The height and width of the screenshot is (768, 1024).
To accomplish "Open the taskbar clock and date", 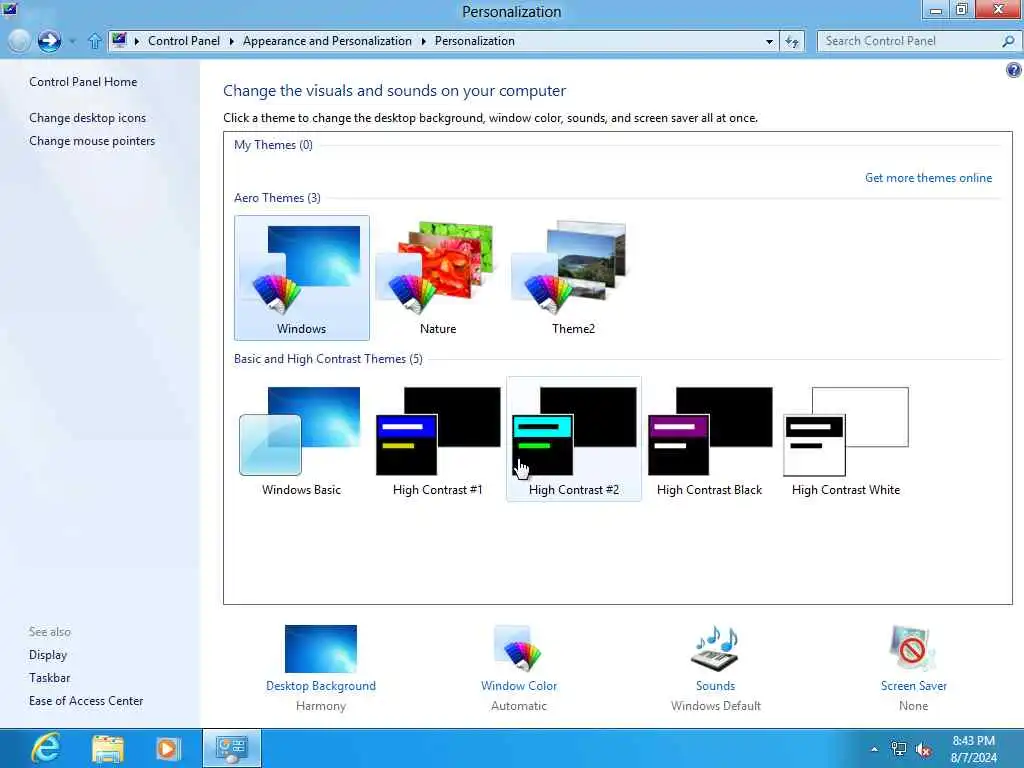I will [974, 749].
